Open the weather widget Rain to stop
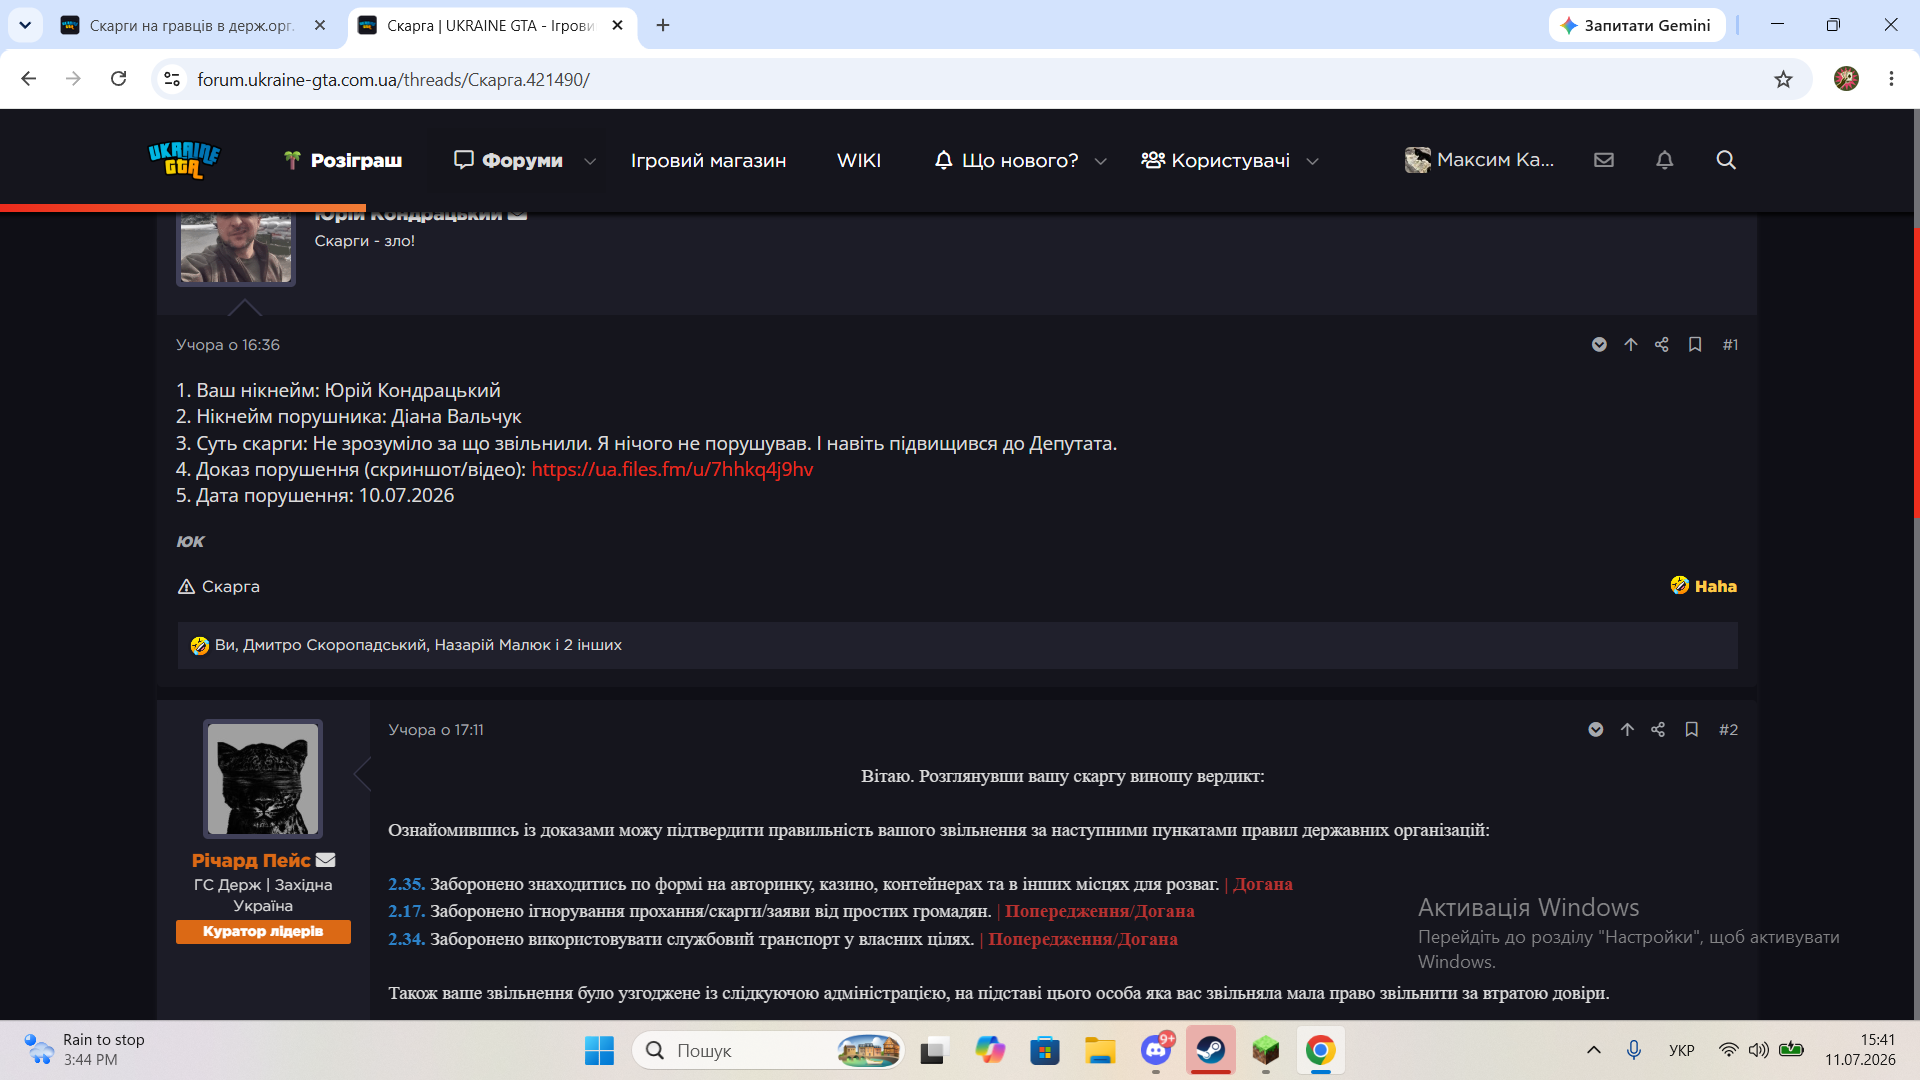The image size is (1920, 1080). tap(84, 1050)
